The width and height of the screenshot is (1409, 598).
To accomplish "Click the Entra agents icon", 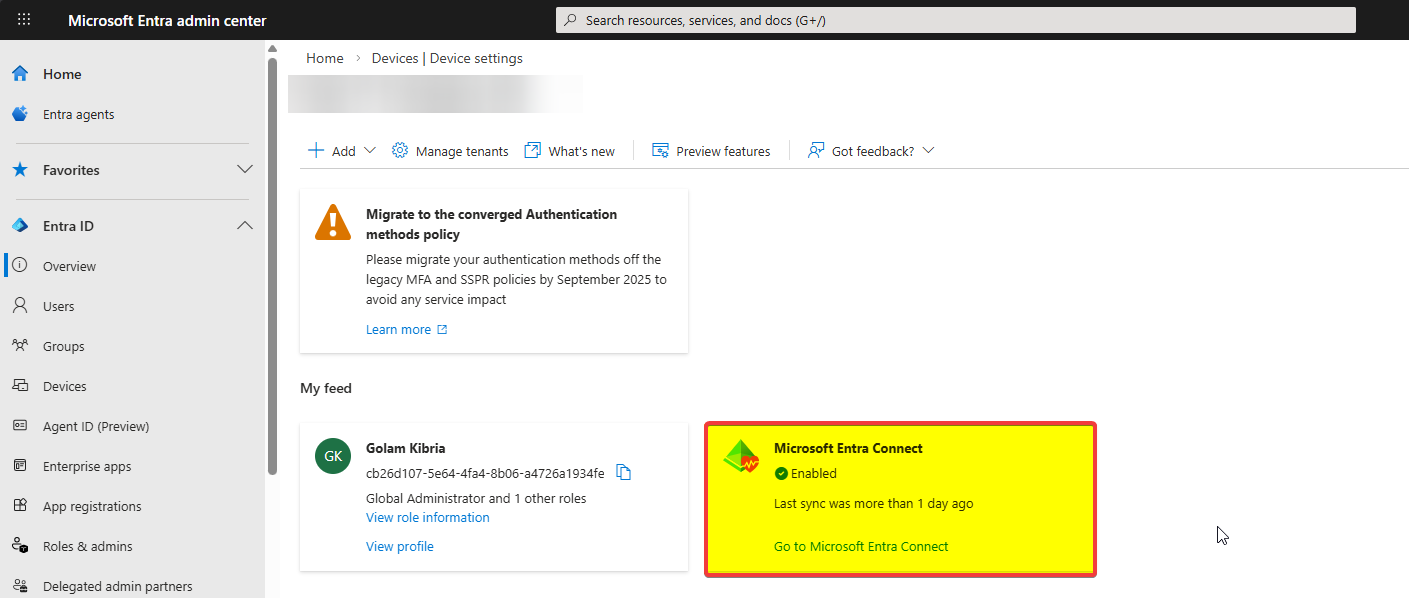I will [20, 114].
